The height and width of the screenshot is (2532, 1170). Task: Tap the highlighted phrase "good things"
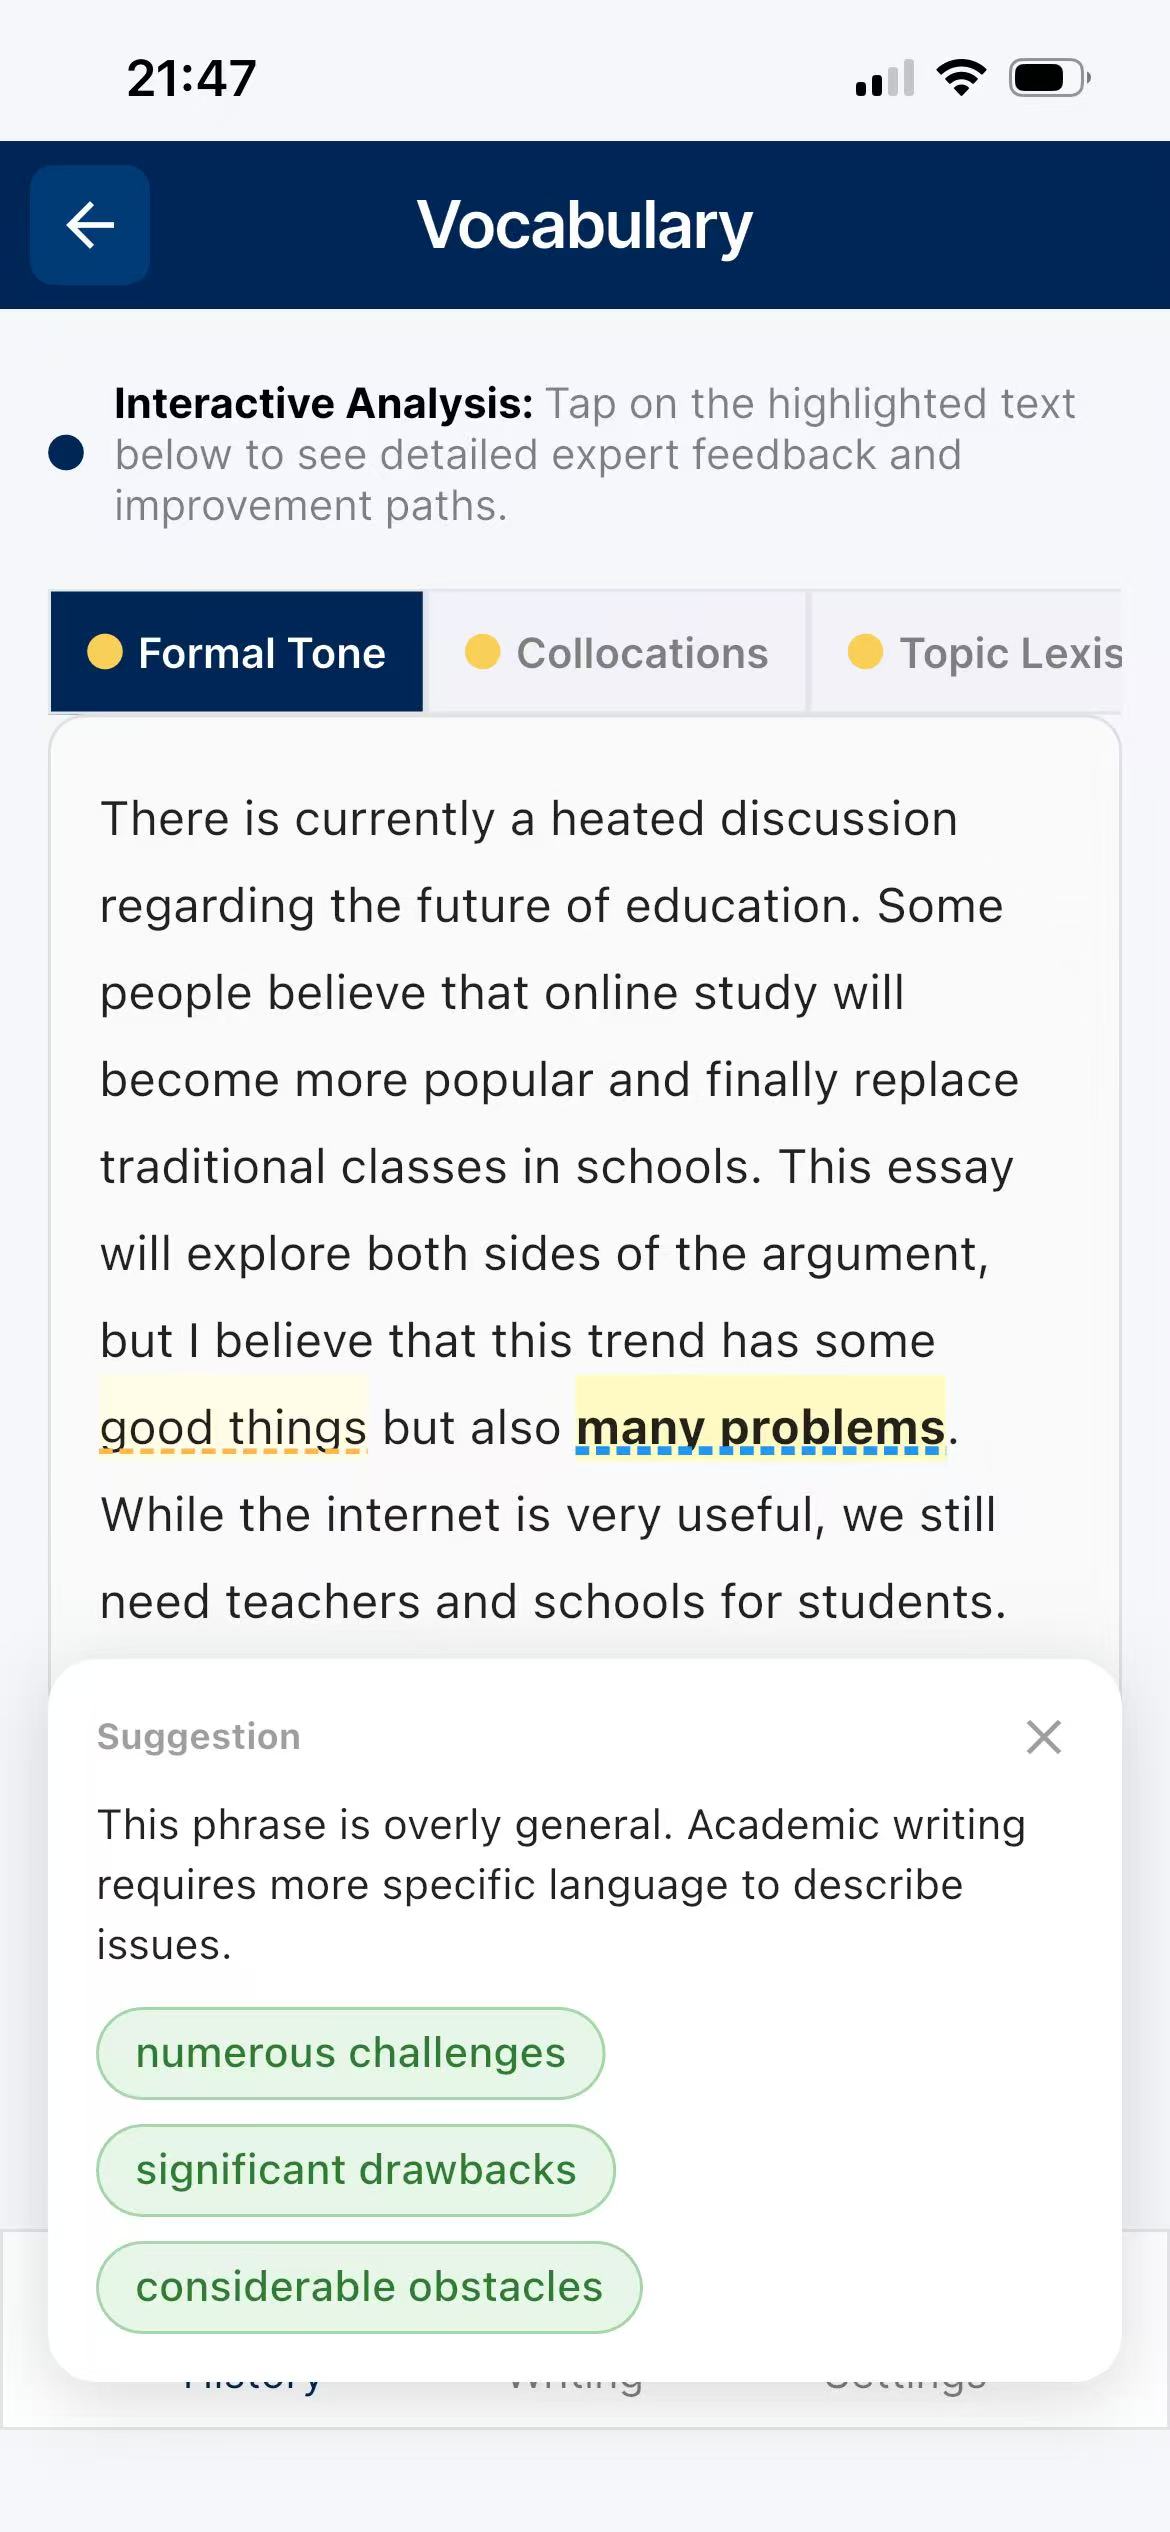pos(233,1427)
